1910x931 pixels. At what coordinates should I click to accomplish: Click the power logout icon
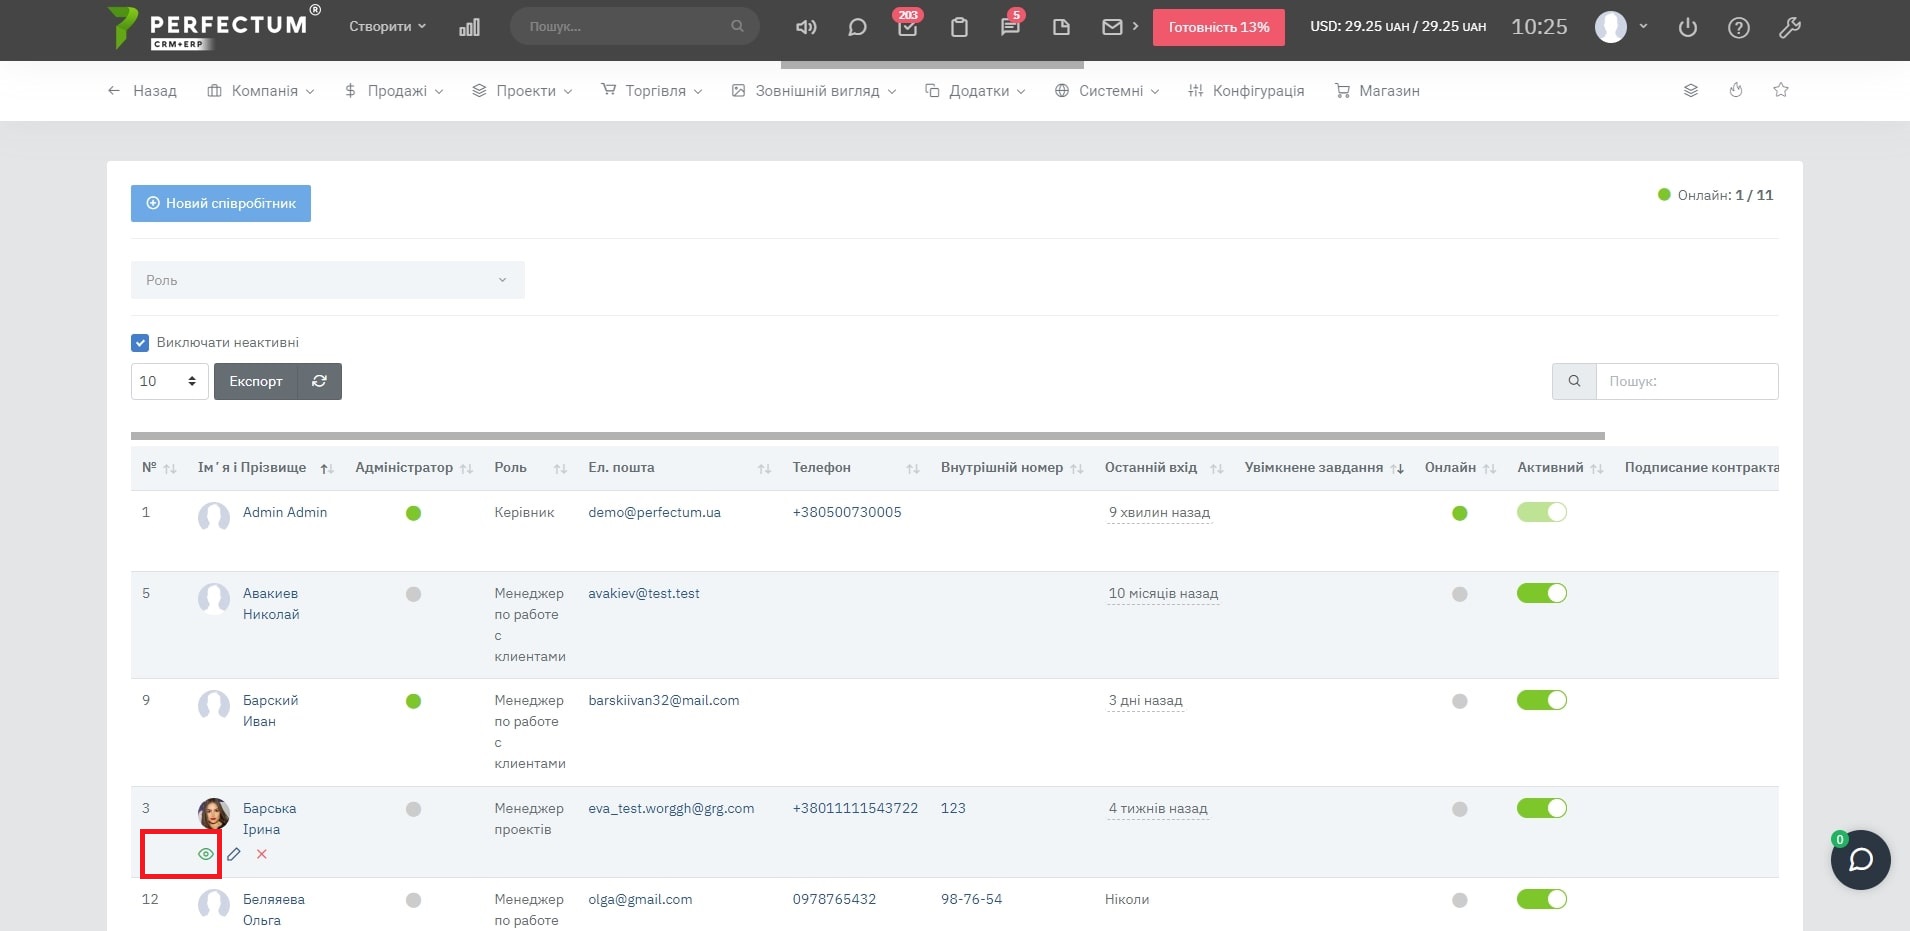pos(1688,28)
